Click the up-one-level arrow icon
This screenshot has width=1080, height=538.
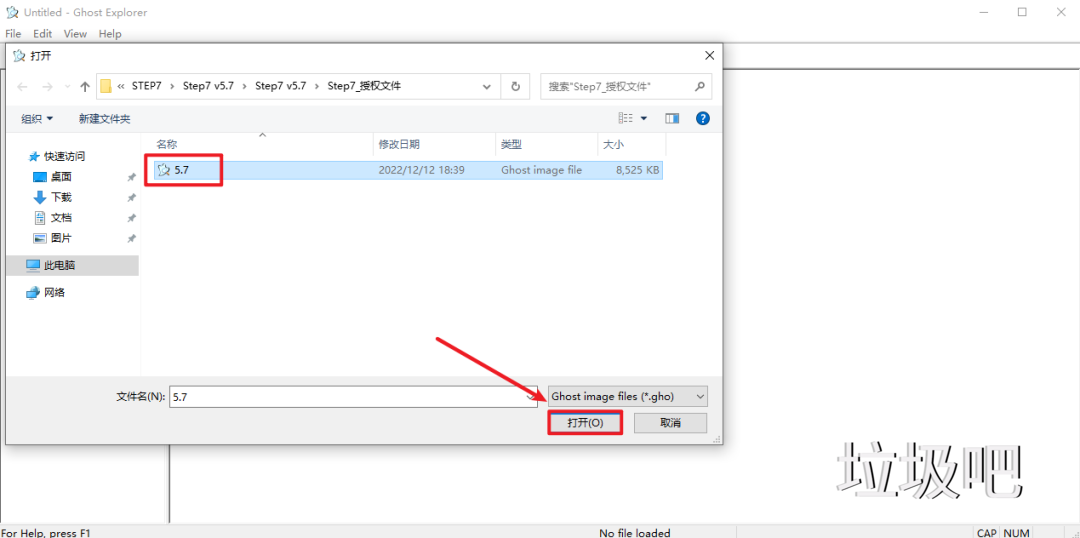point(85,86)
